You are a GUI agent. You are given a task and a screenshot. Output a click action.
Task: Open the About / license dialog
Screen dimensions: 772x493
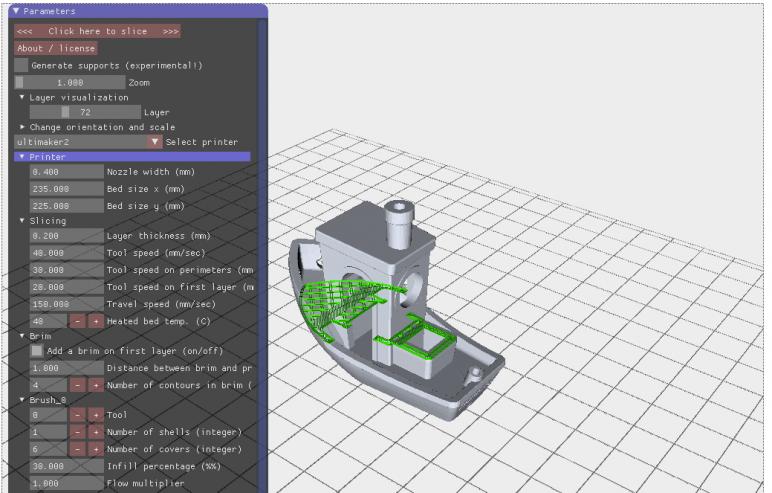click(x=56, y=48)
